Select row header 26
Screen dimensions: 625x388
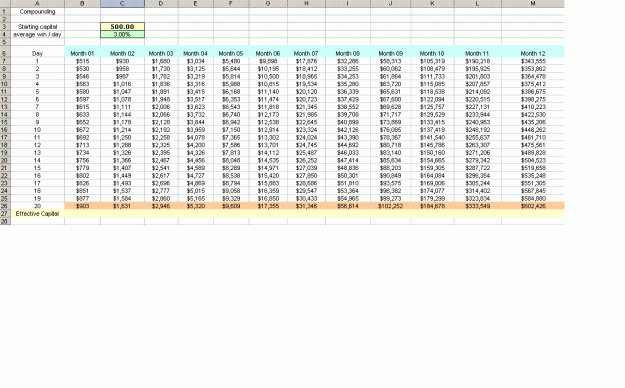(x=5, y=206)
